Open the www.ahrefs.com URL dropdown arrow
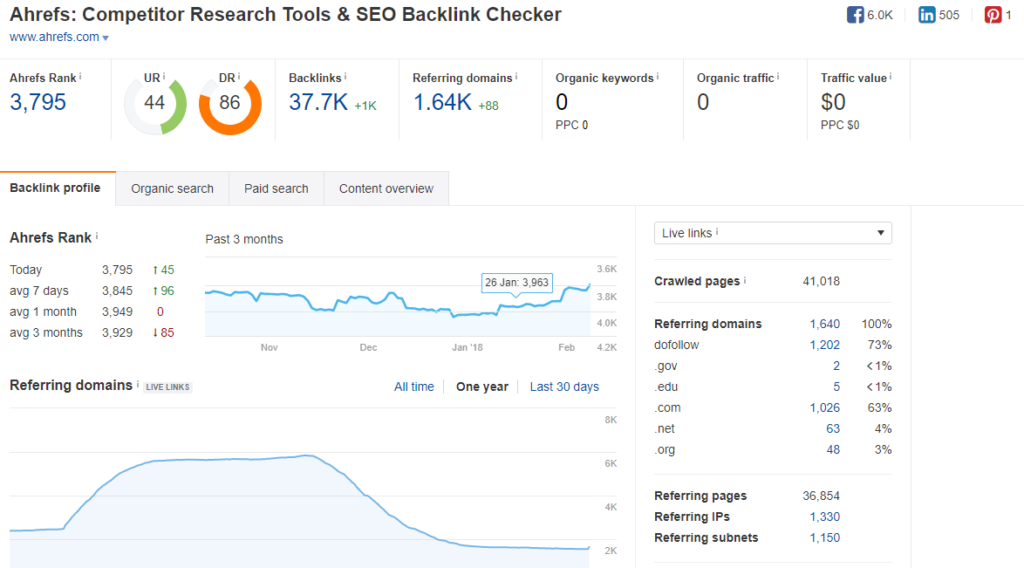The height and width of the screenshot is (568, 1024). click(x=106, y=38)
